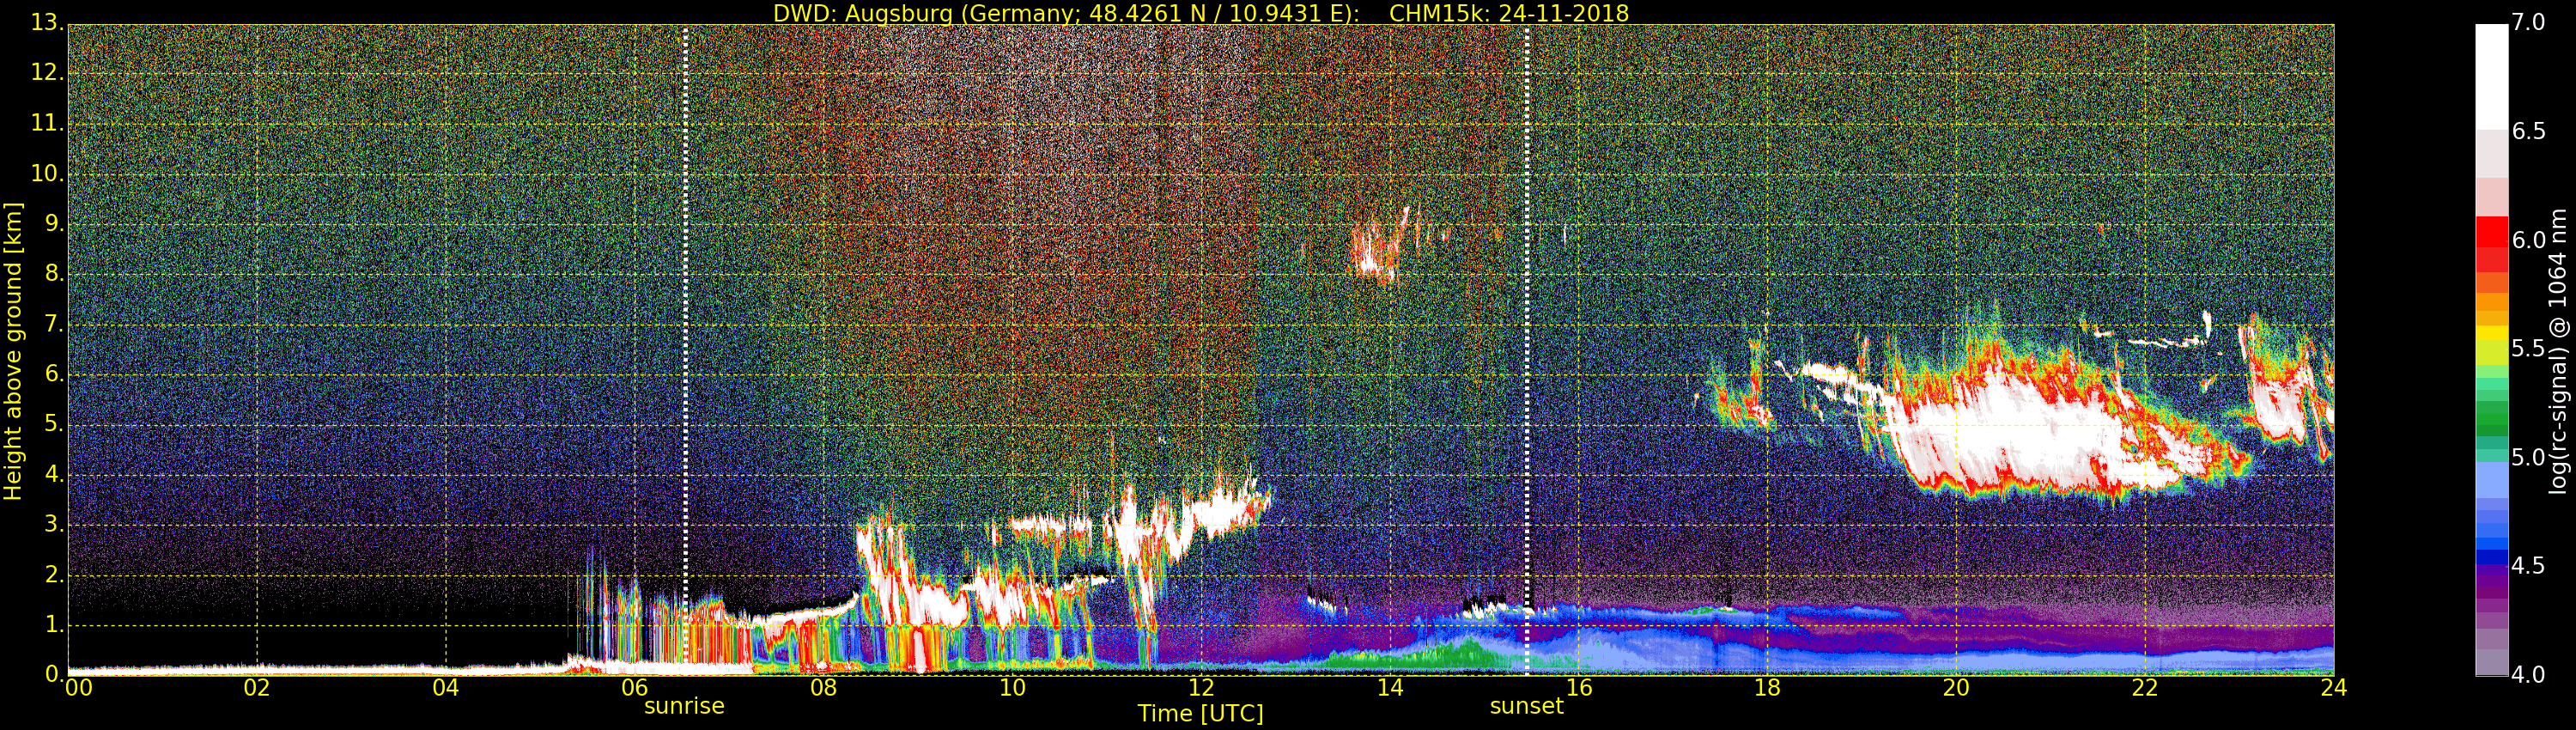Screen dimensions: 2576x730
Task: Click the '7.' tick on the height axis
Action: click(x=53, y=324)
